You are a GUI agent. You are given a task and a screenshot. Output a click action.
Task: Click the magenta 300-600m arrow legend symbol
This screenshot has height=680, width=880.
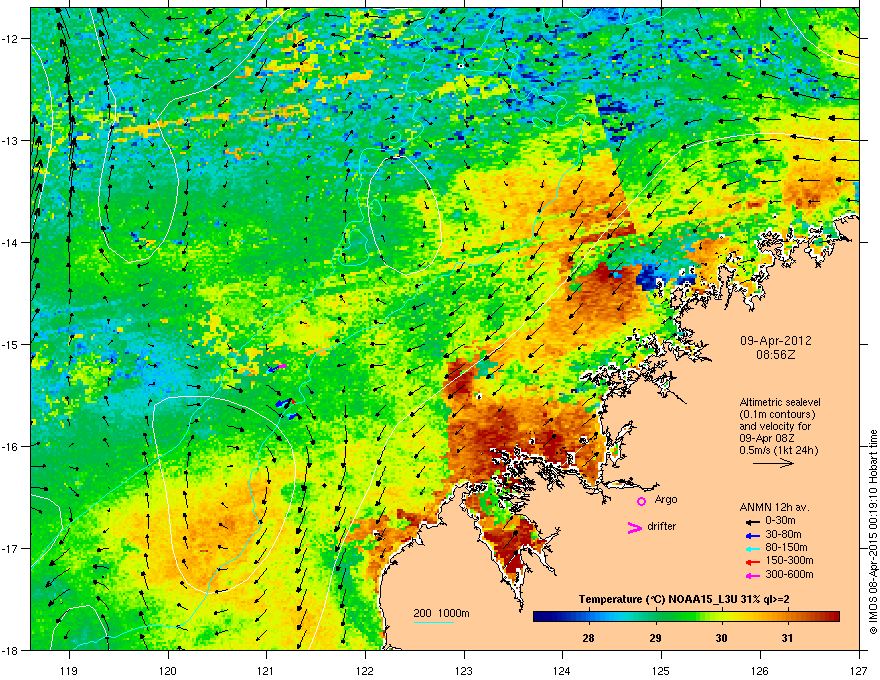752,575
